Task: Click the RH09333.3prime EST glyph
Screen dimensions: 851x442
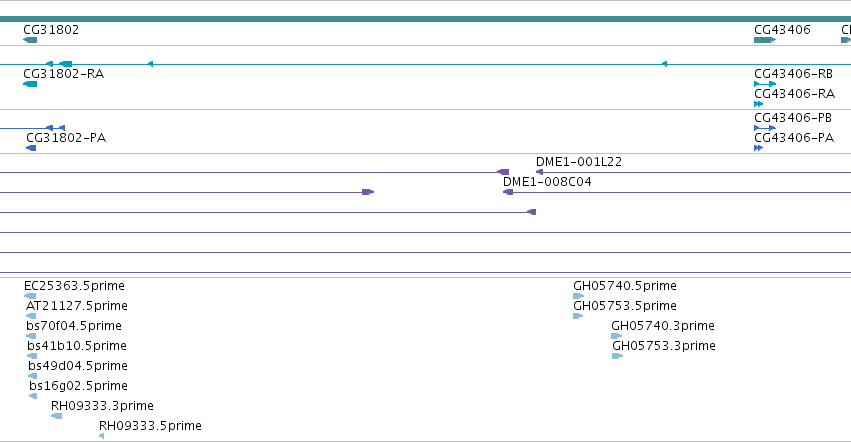Action: (56, 416)
